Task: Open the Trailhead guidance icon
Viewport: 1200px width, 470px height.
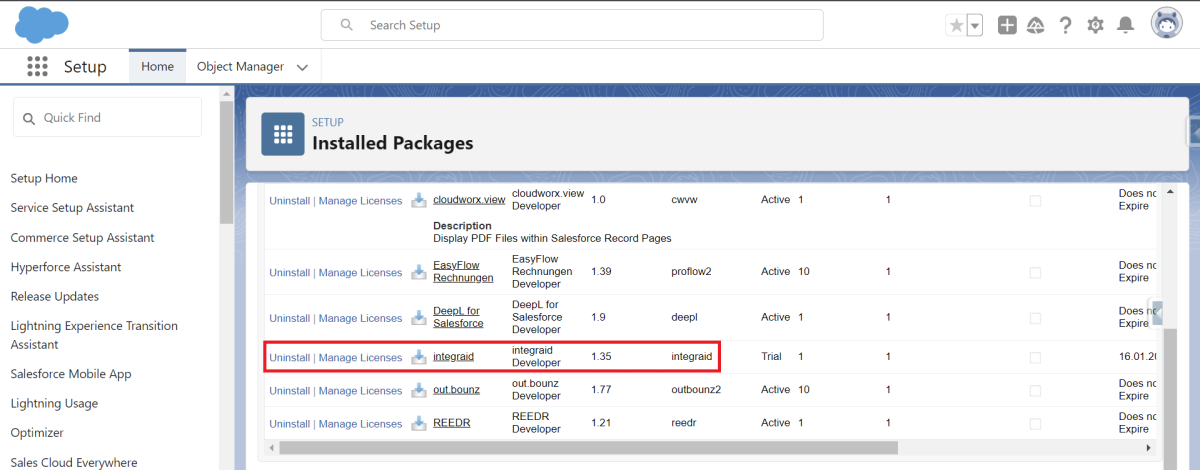Action: click(x=1036, y=25)
